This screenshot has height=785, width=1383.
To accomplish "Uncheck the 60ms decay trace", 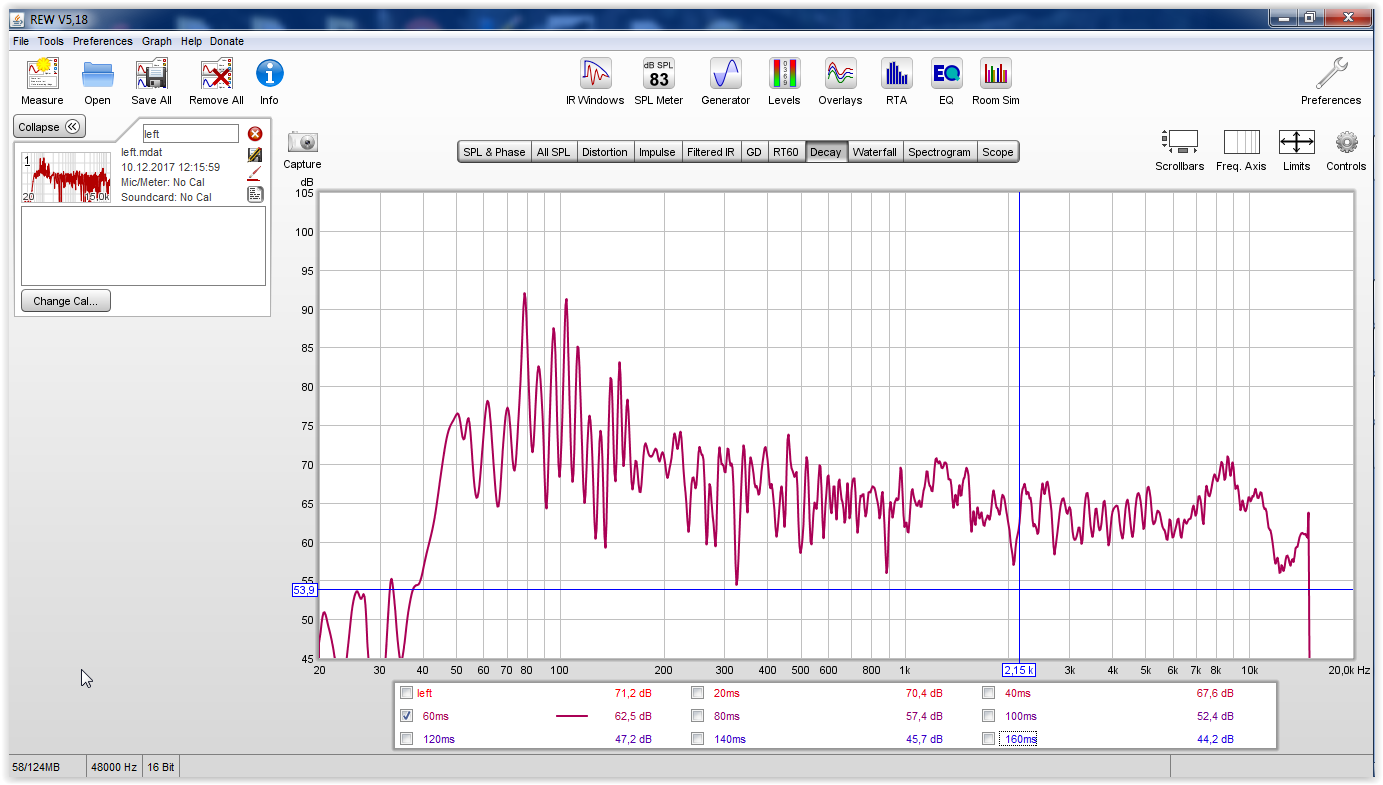I will point(406,716).
